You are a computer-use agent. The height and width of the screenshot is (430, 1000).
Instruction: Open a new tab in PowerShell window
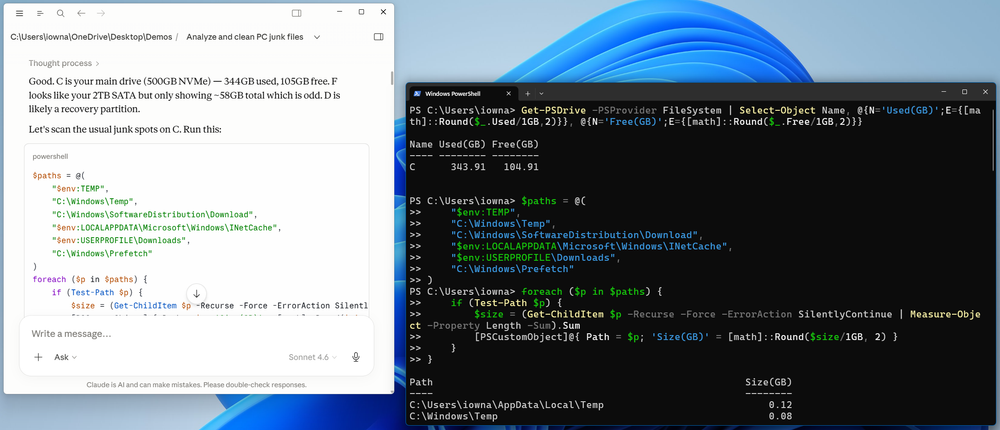tap(527, 93)
